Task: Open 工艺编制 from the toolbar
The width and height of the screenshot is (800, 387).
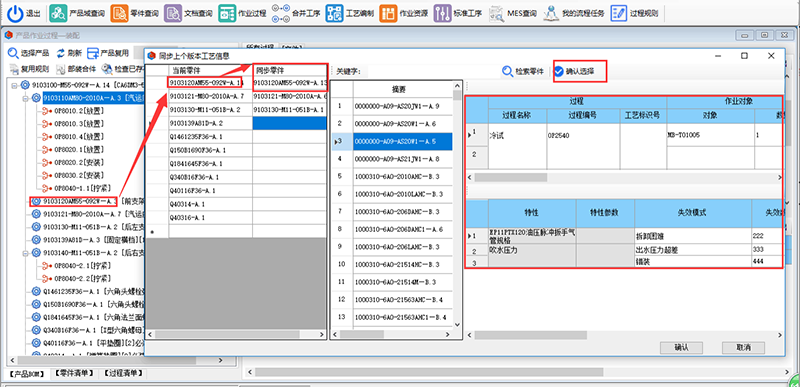Action: click(350, 13)
